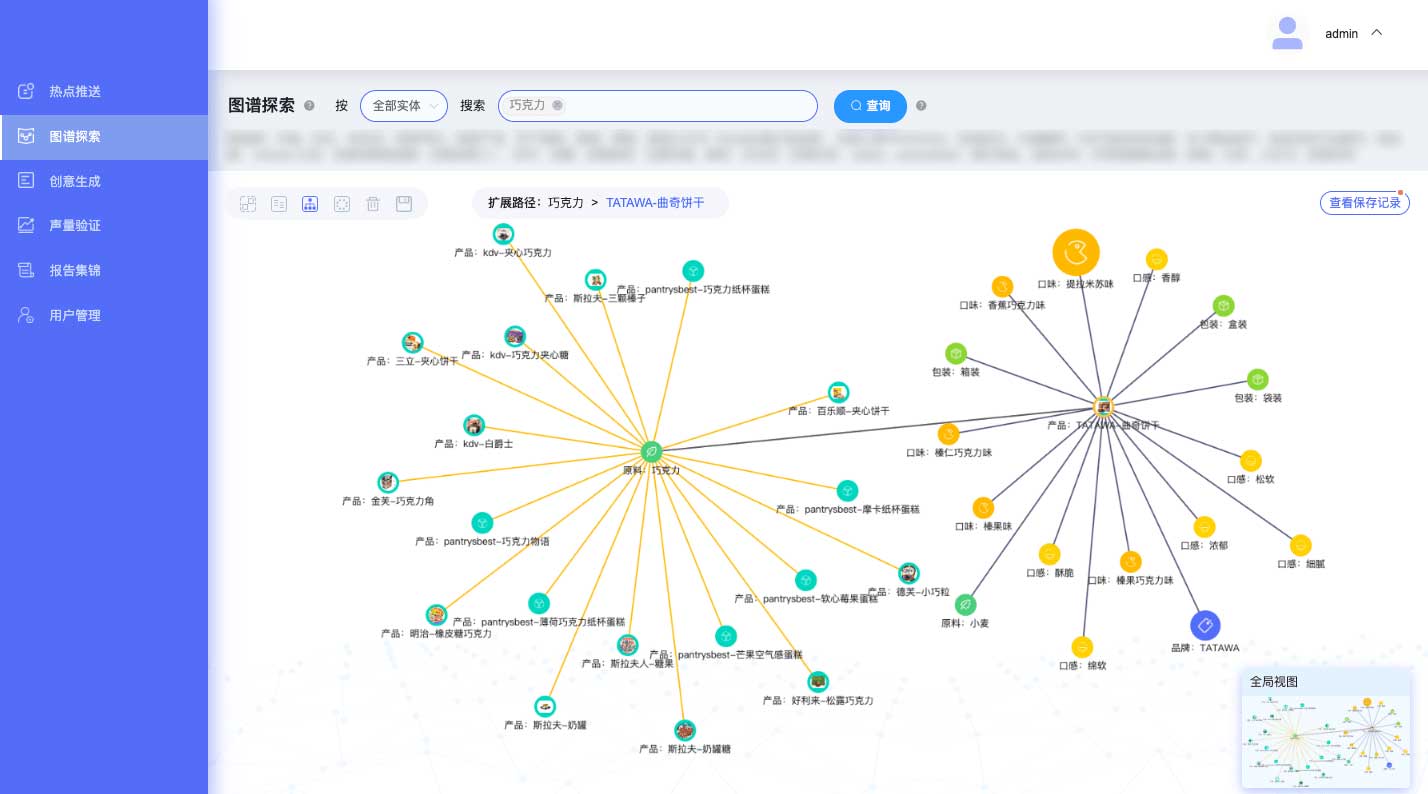Select 用户管理 in the sidebar
The height and width of the screenshot is (794, 1428).
(75, 315)
